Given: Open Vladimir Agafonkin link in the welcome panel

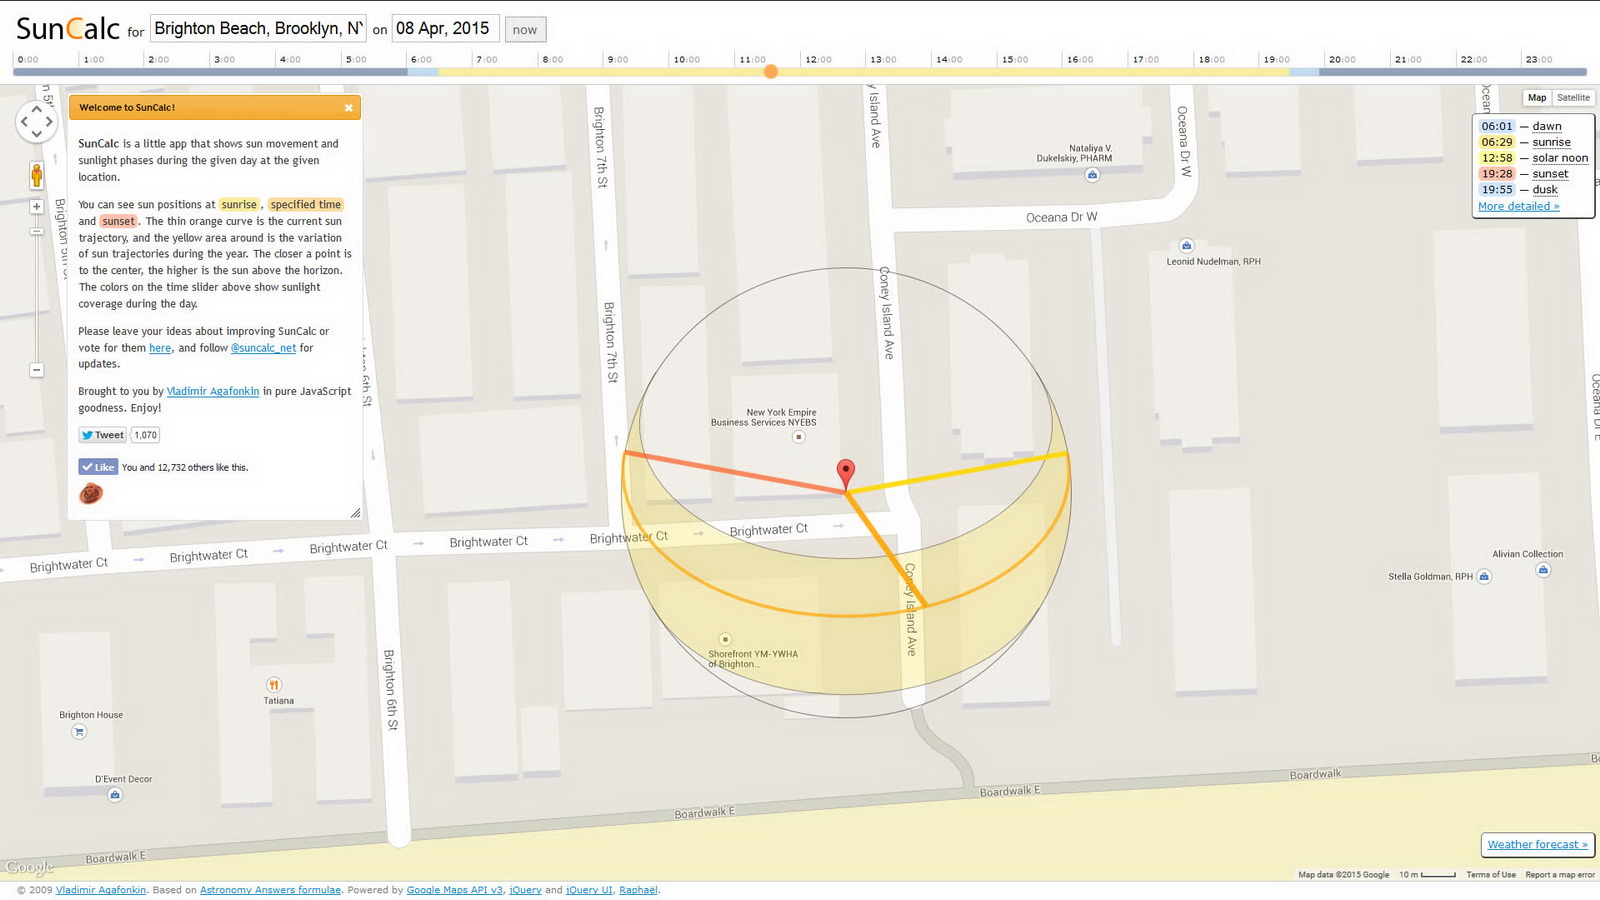Looking at the screenshot, I should click(x=212, y=392).
